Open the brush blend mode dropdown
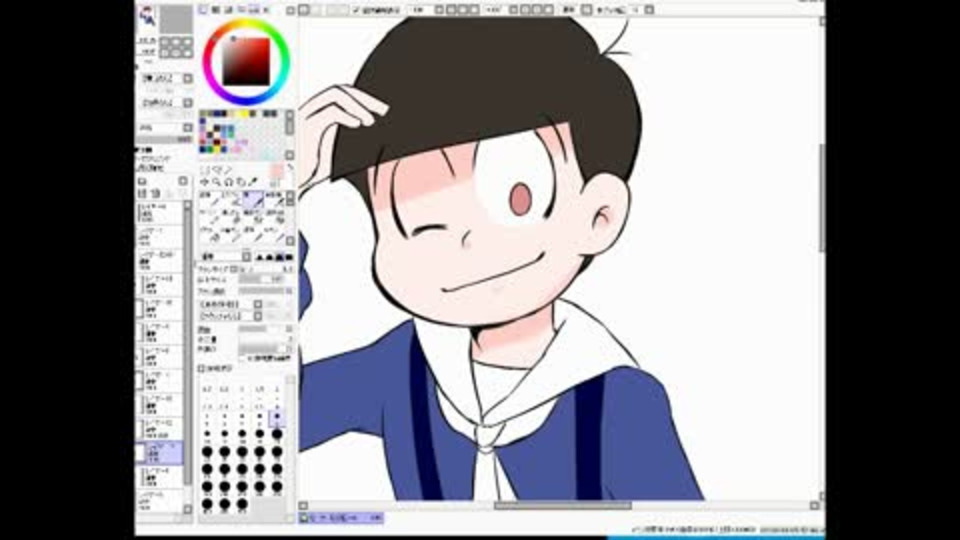The height and width of the screenshot is (540, 960). click(246, 257)
